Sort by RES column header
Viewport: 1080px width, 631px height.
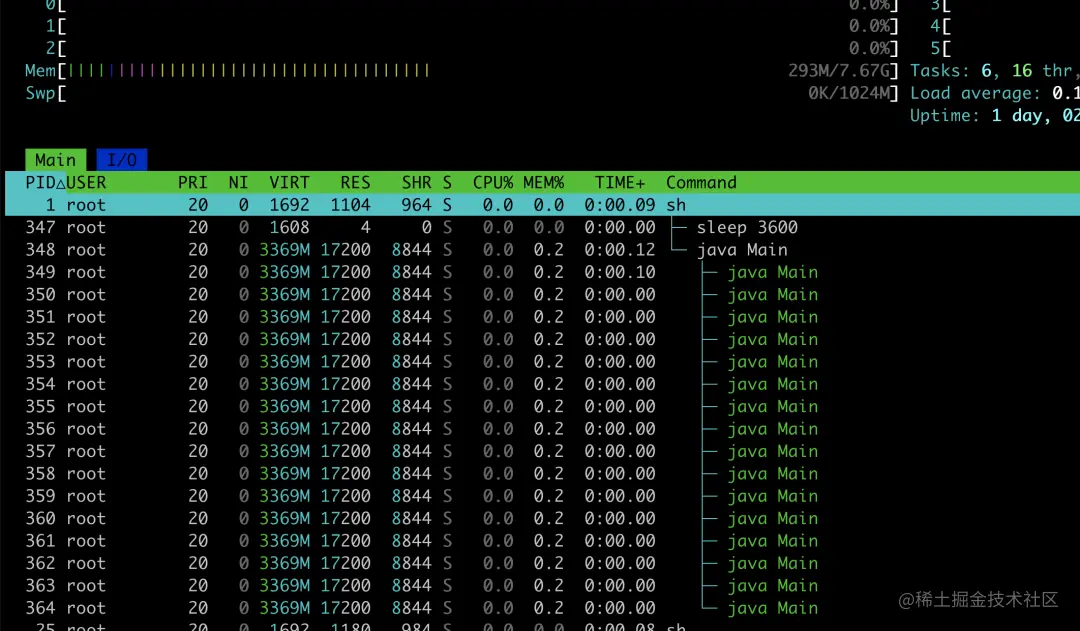(x=355, y=183)
